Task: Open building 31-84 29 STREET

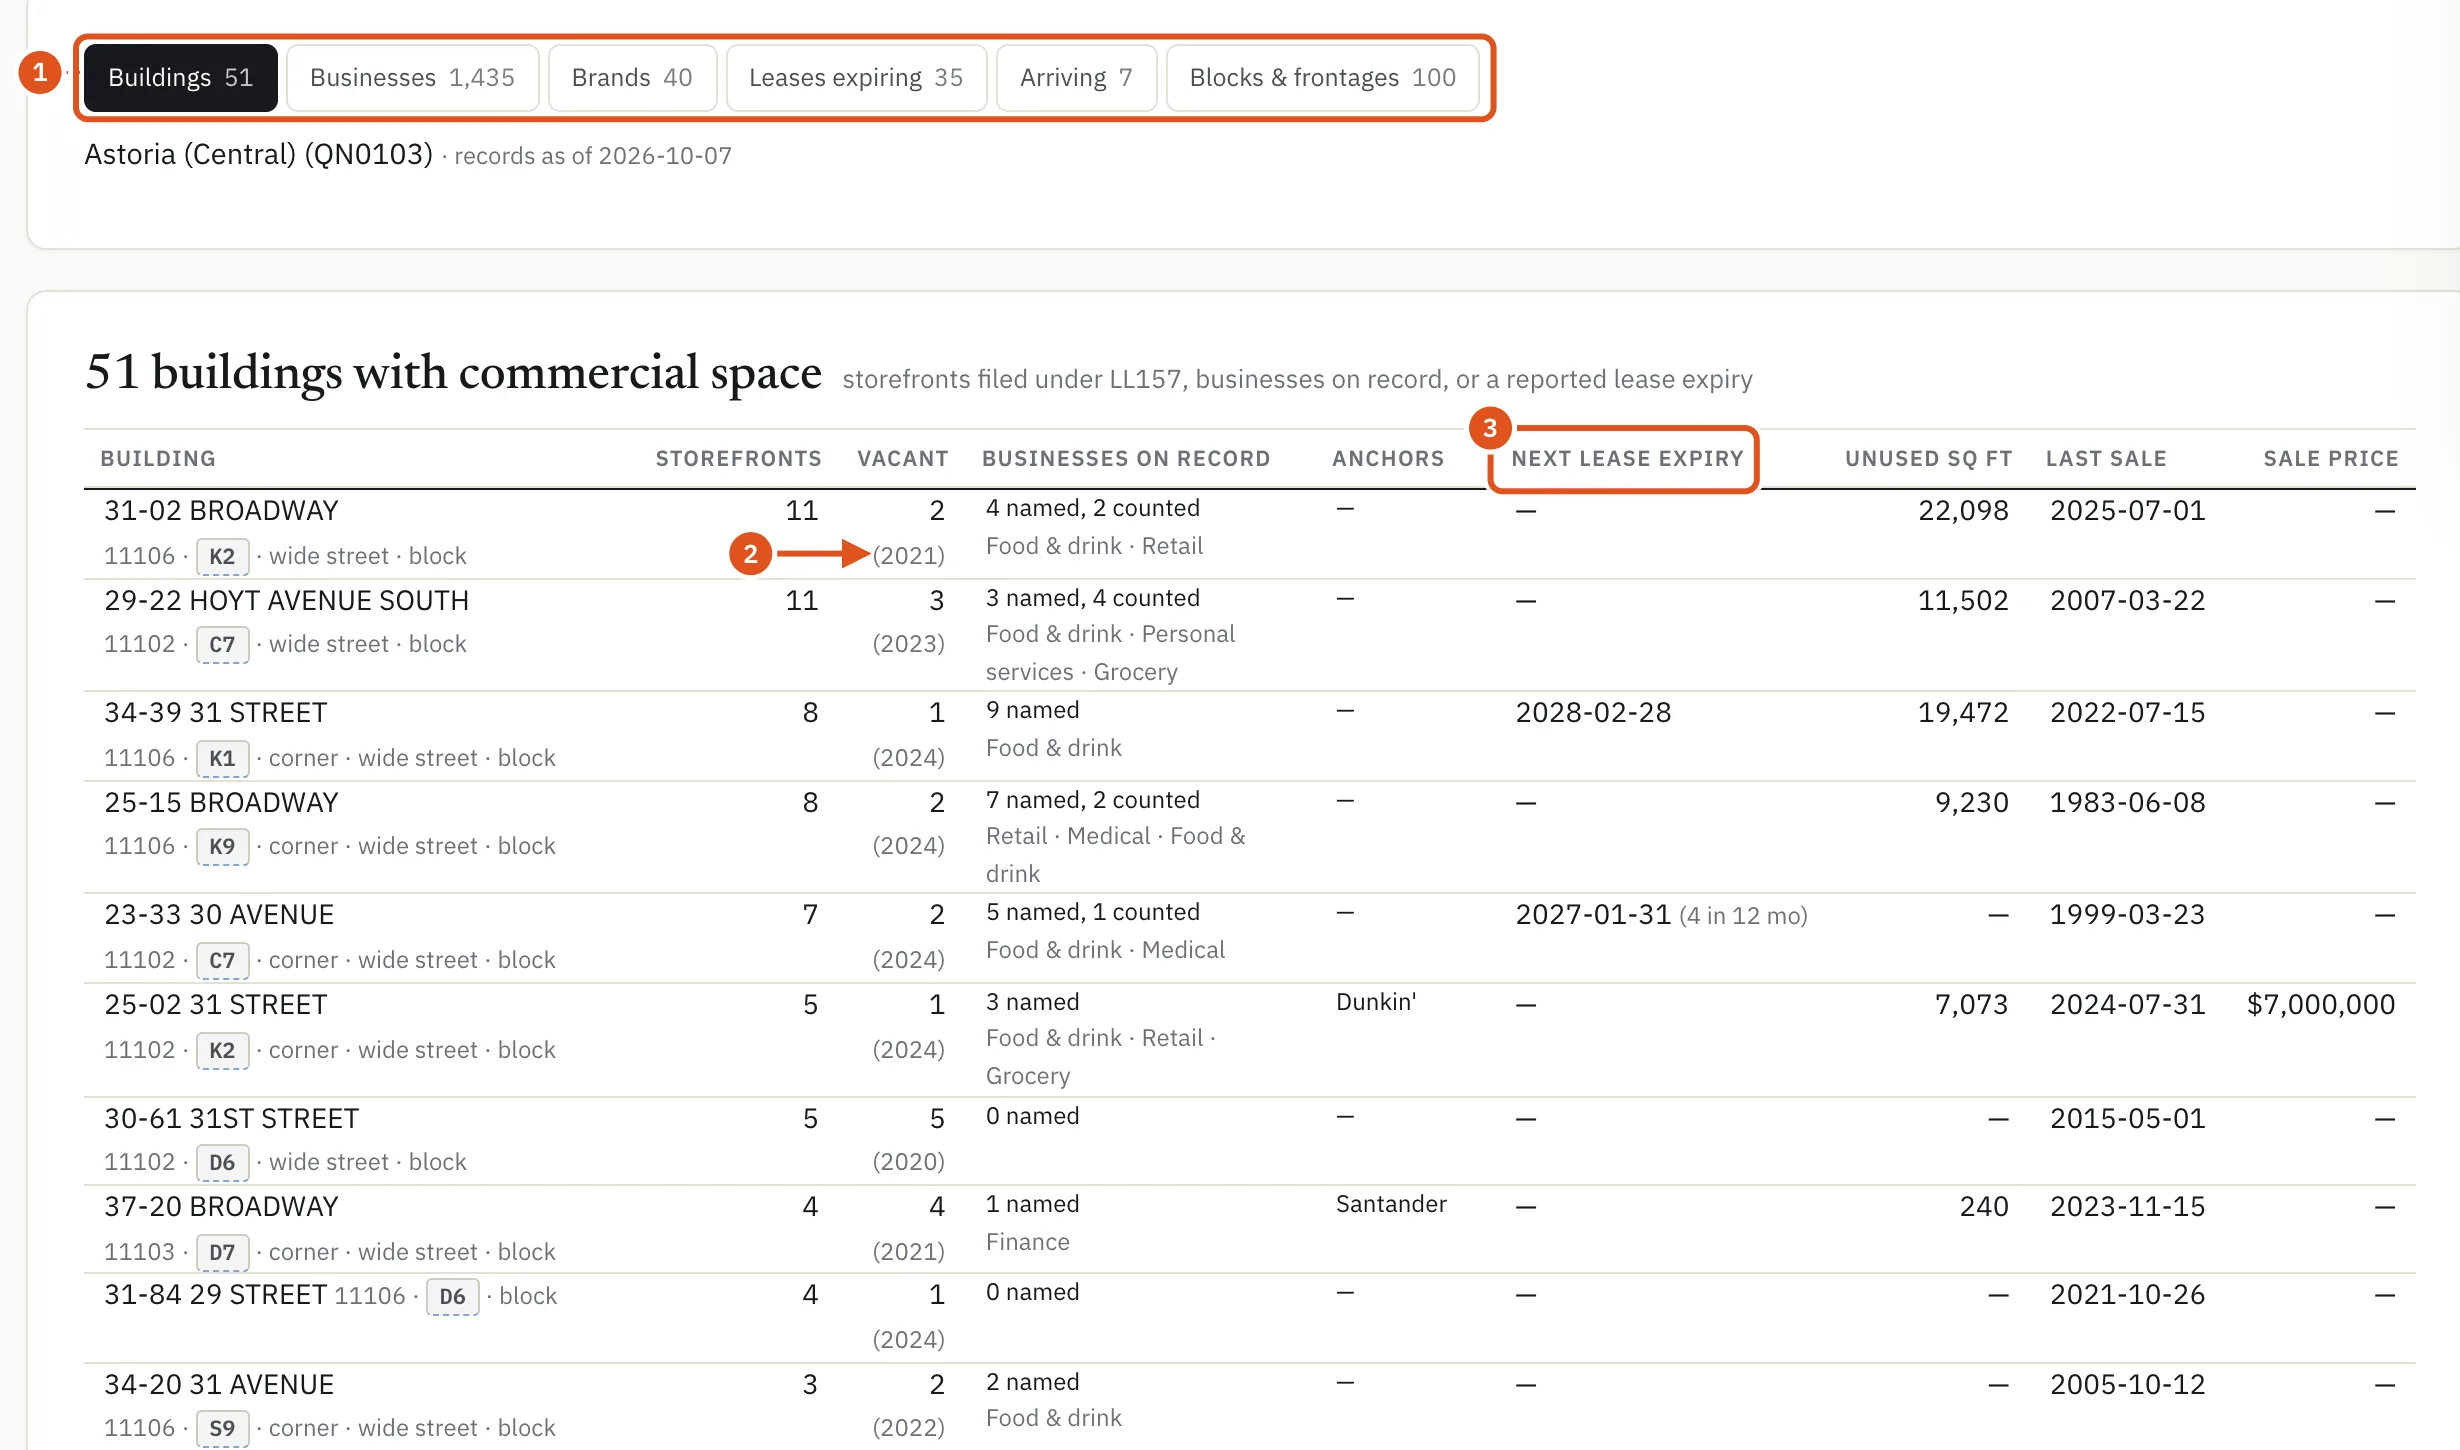Action: pyautogui.click(x=216, y=1295)
